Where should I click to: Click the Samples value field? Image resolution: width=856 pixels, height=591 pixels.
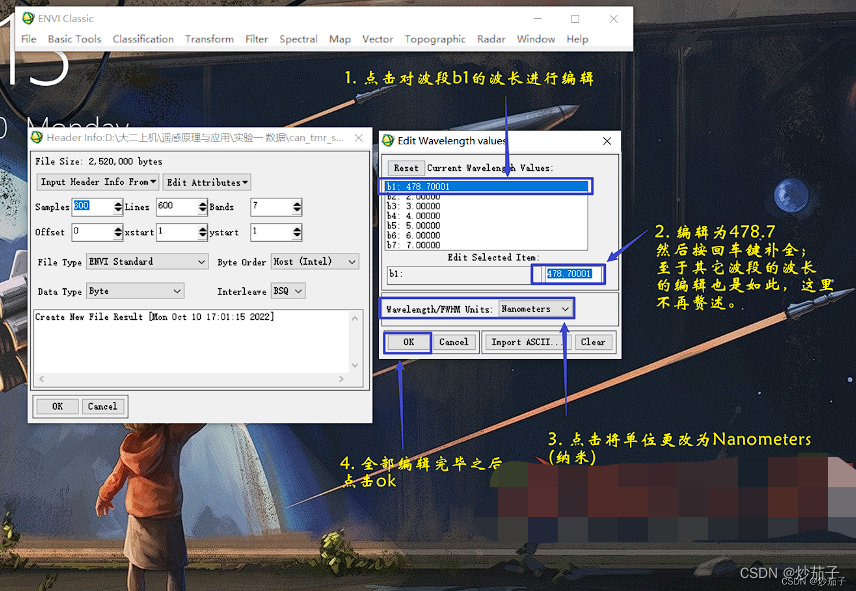coord(93,207)
